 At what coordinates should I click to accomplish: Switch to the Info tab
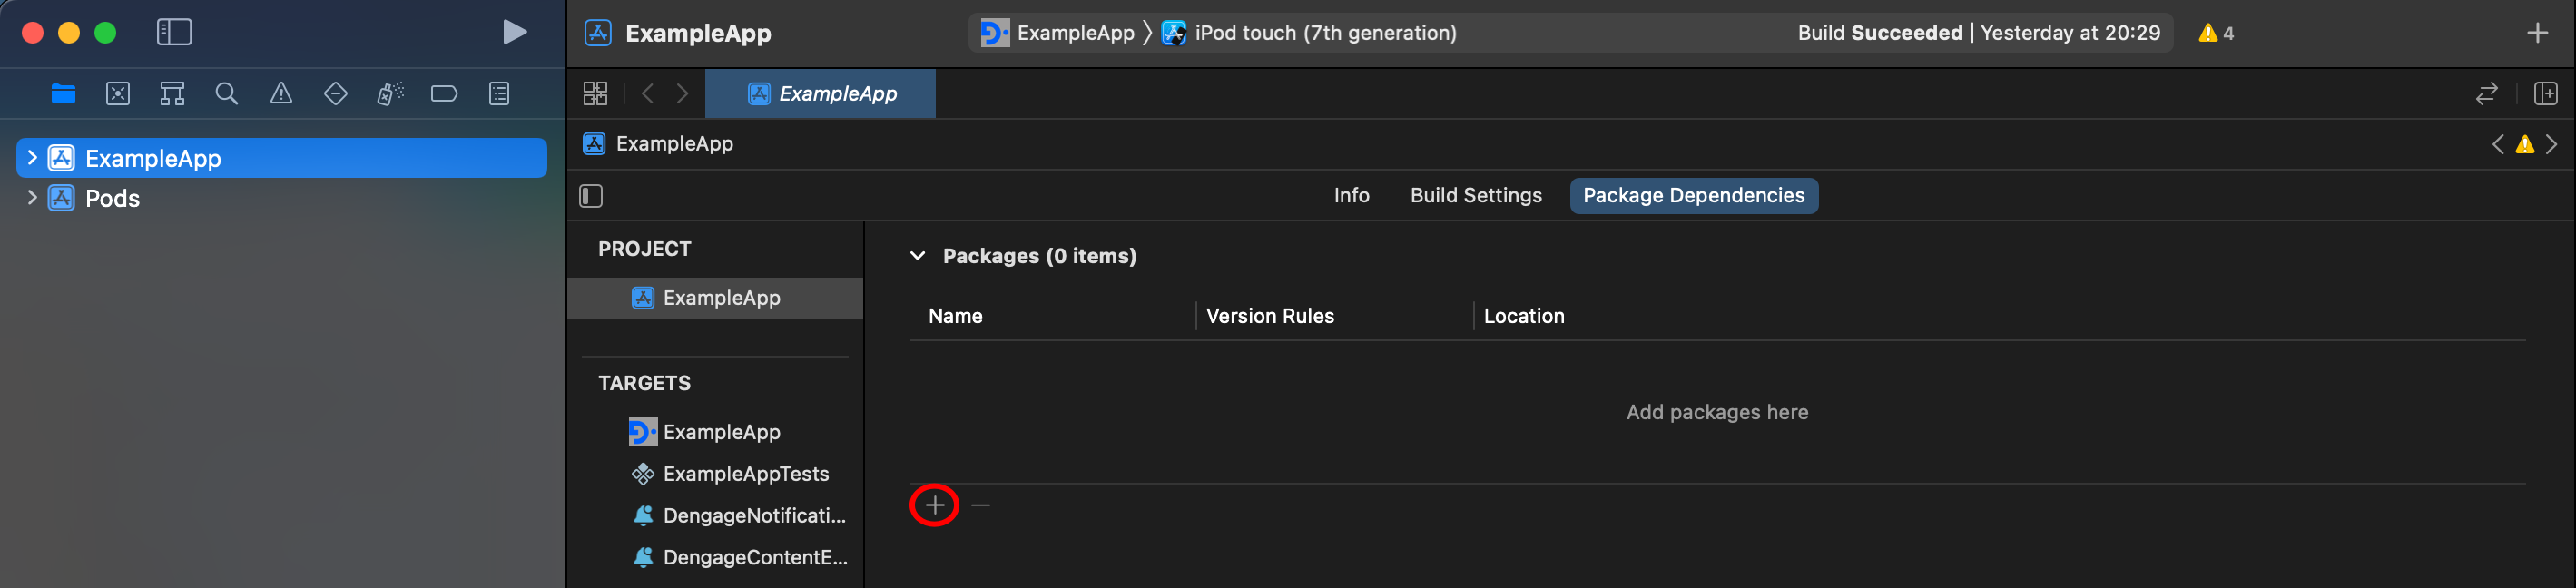tap(1351, 196)
